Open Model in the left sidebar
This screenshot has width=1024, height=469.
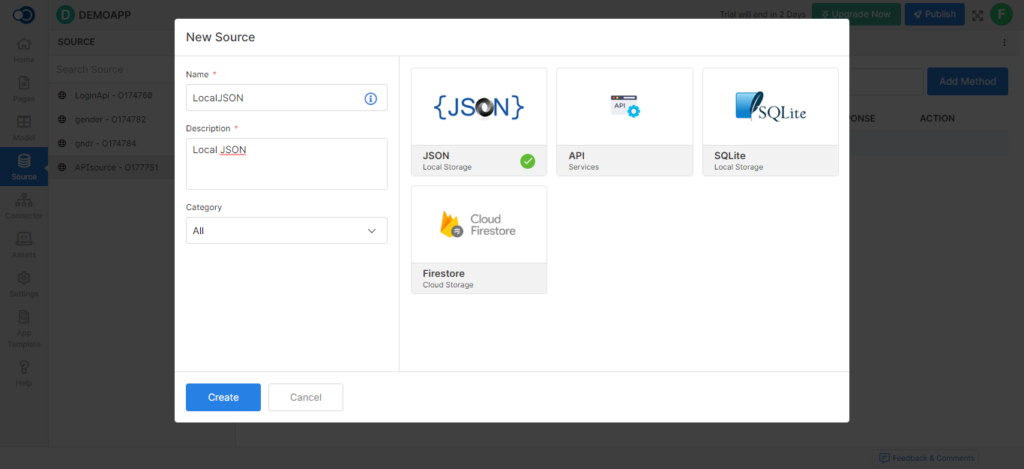pyautogui.click(x=24, y=129)
